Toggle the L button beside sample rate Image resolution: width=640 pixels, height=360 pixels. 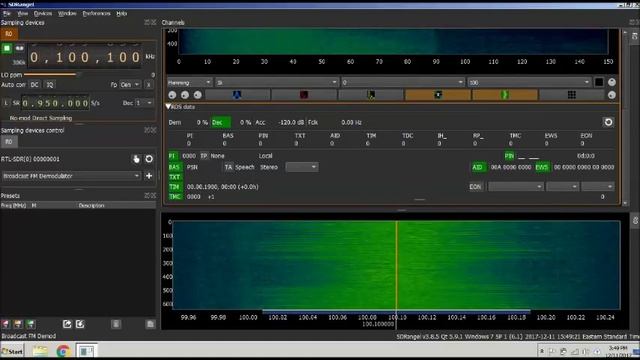coord(6,103)
